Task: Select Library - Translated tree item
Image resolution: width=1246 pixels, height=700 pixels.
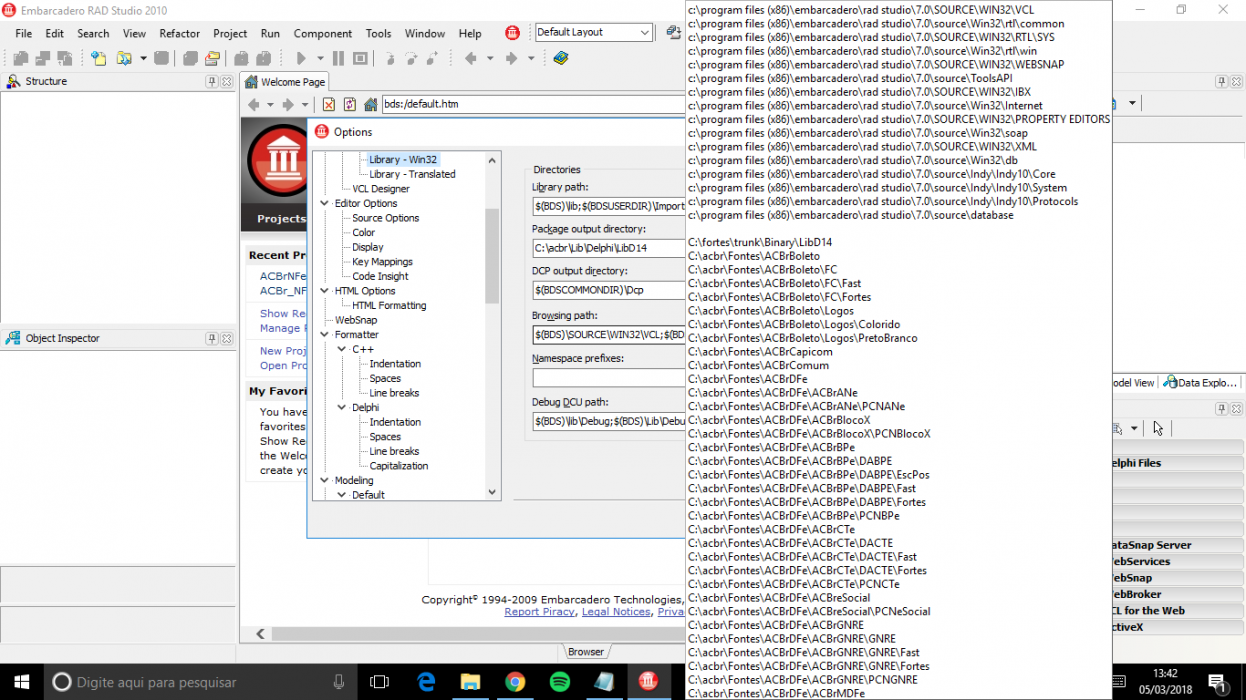Action: click(x=412, y=174)
